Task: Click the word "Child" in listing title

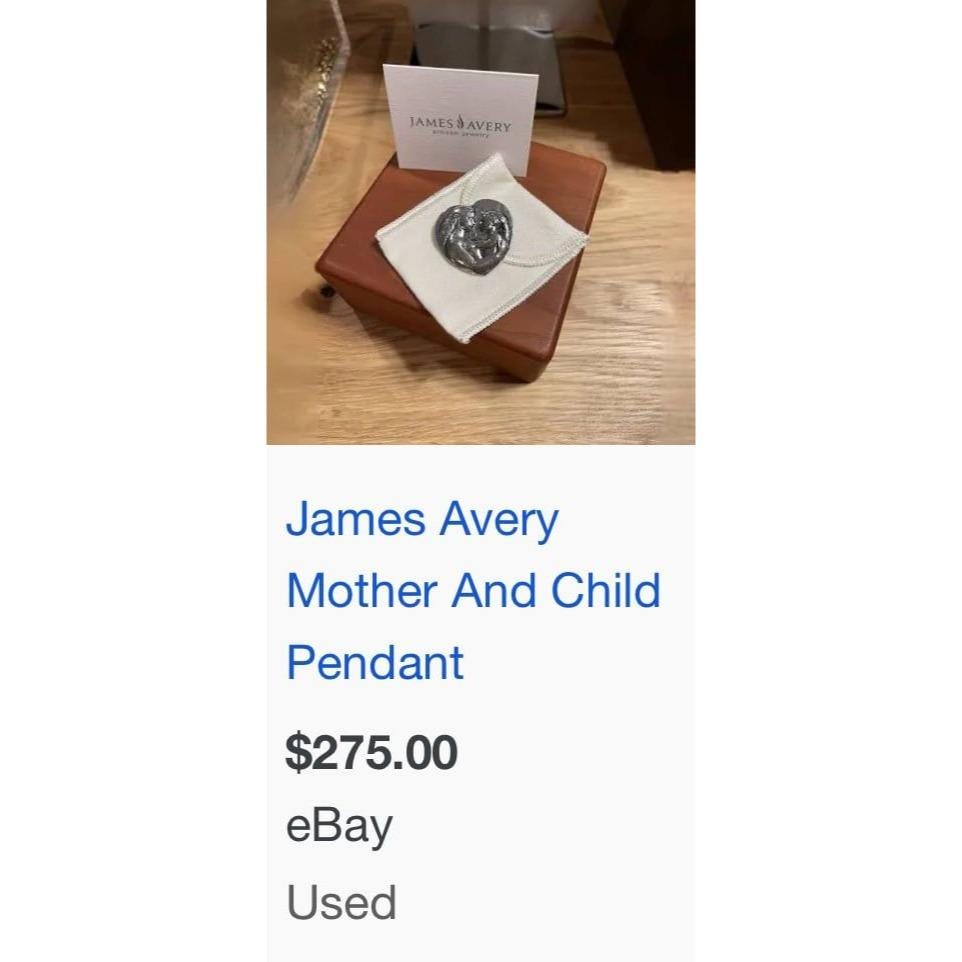Action: (606, 591)
